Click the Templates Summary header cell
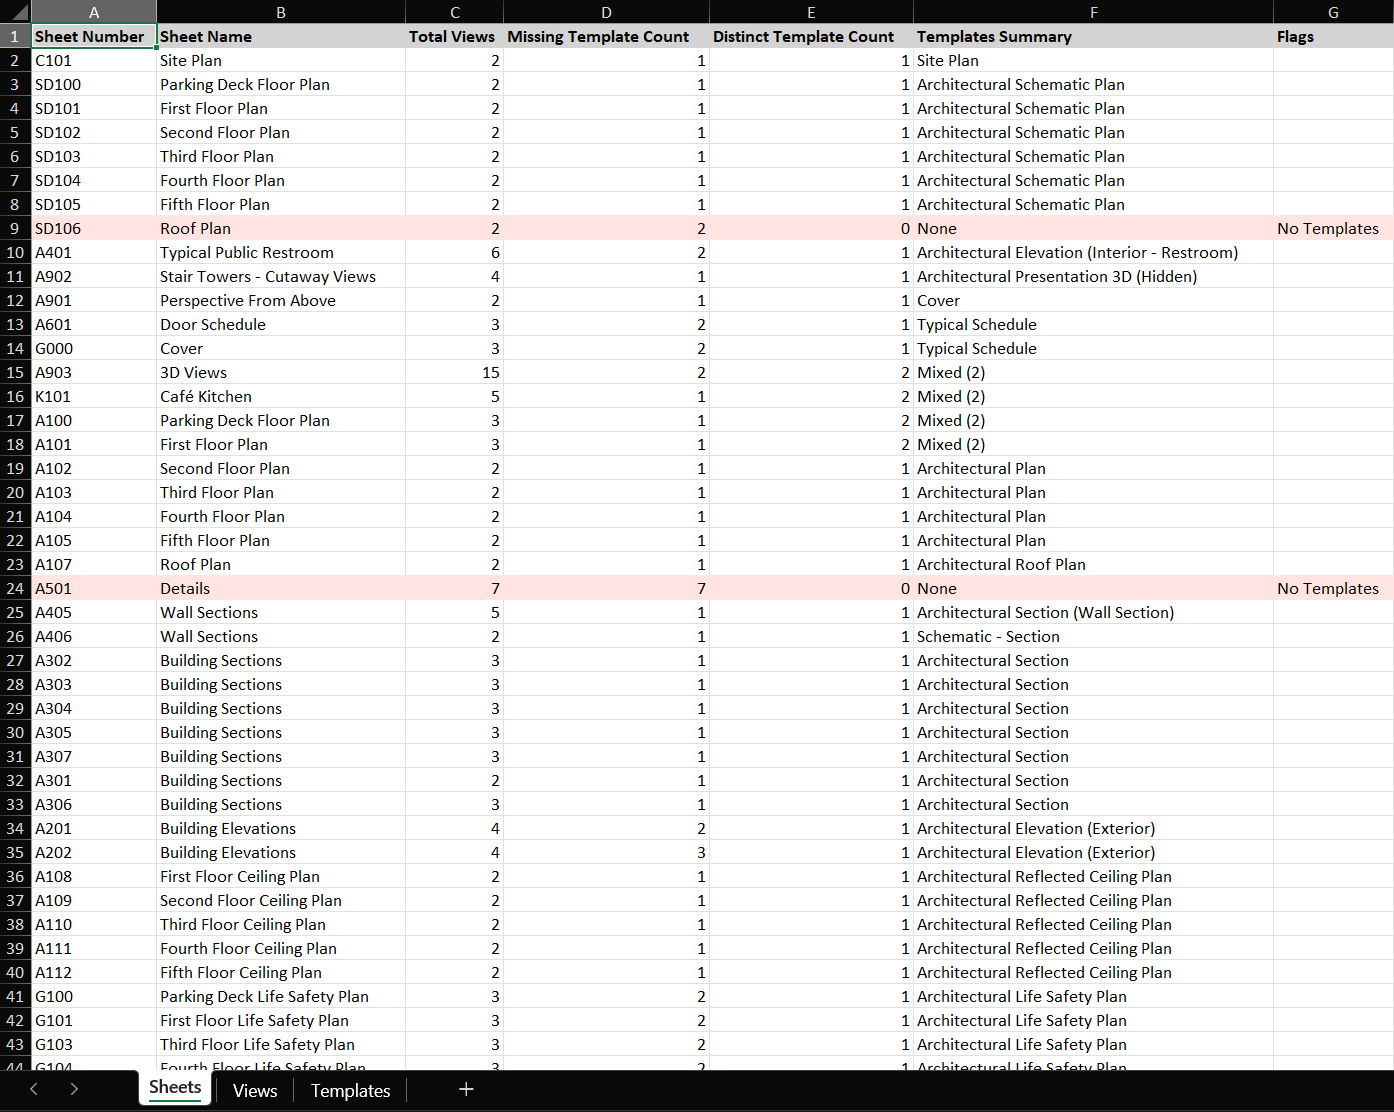The width and height of the screenshot is (1394, 1112). tap(1093, 36)
